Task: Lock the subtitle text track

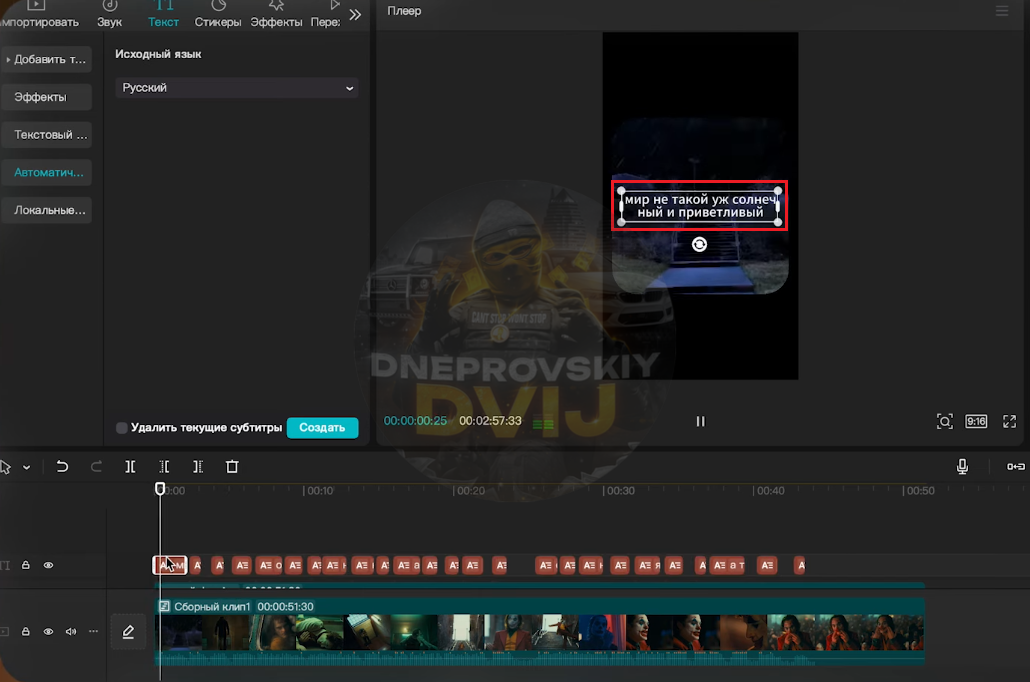Action: (26, 565)
